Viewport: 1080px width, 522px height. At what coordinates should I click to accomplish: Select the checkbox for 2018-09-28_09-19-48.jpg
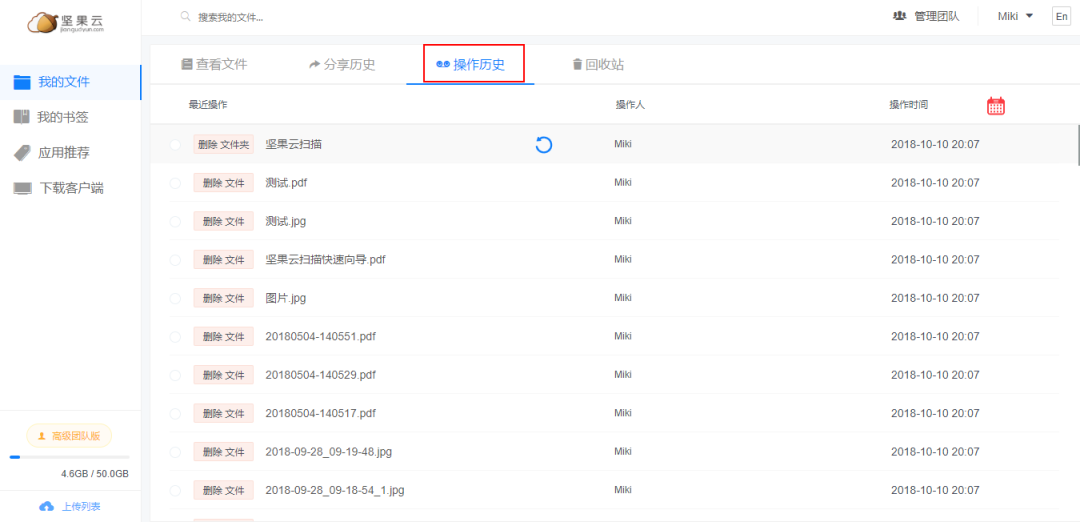point(175,452)
